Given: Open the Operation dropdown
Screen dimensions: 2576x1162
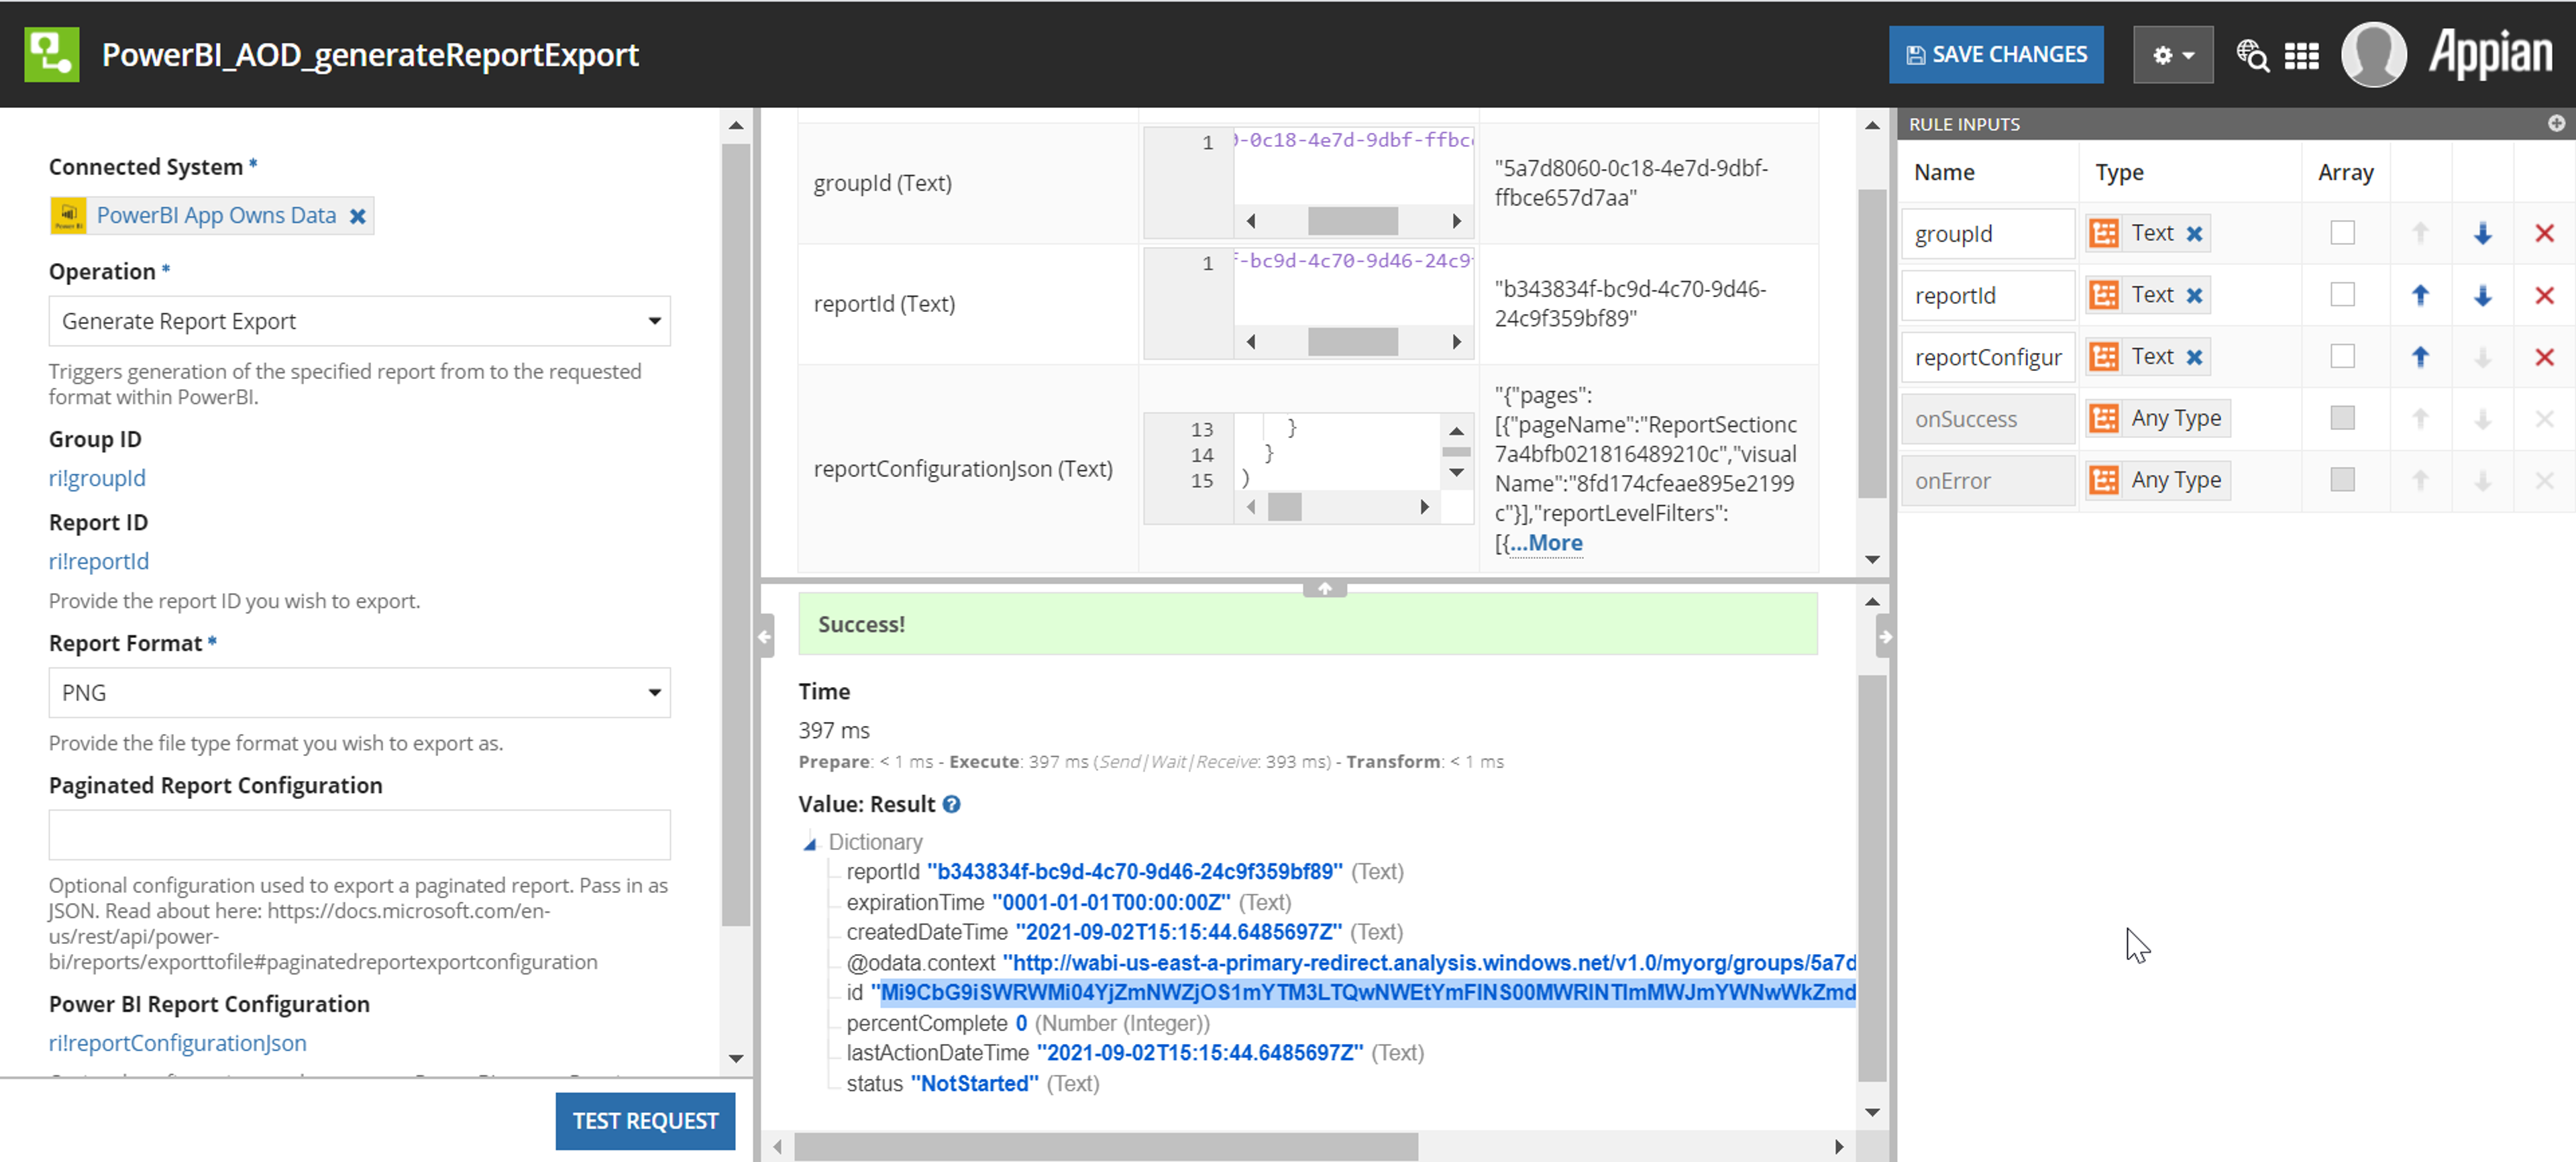Looking at the screenshot, I should pos(359,321).
